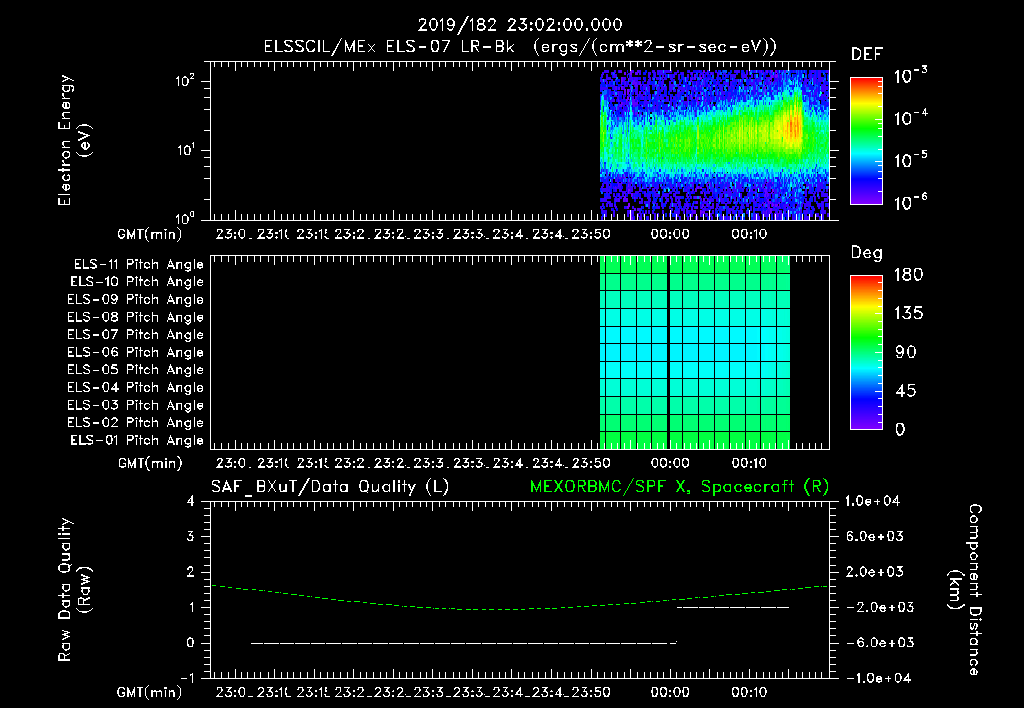Viewport: 1024px width, 708px height.
Task: Click the 'Raw Data Quality (Raw)' axis label
Action: pos(74,590)
